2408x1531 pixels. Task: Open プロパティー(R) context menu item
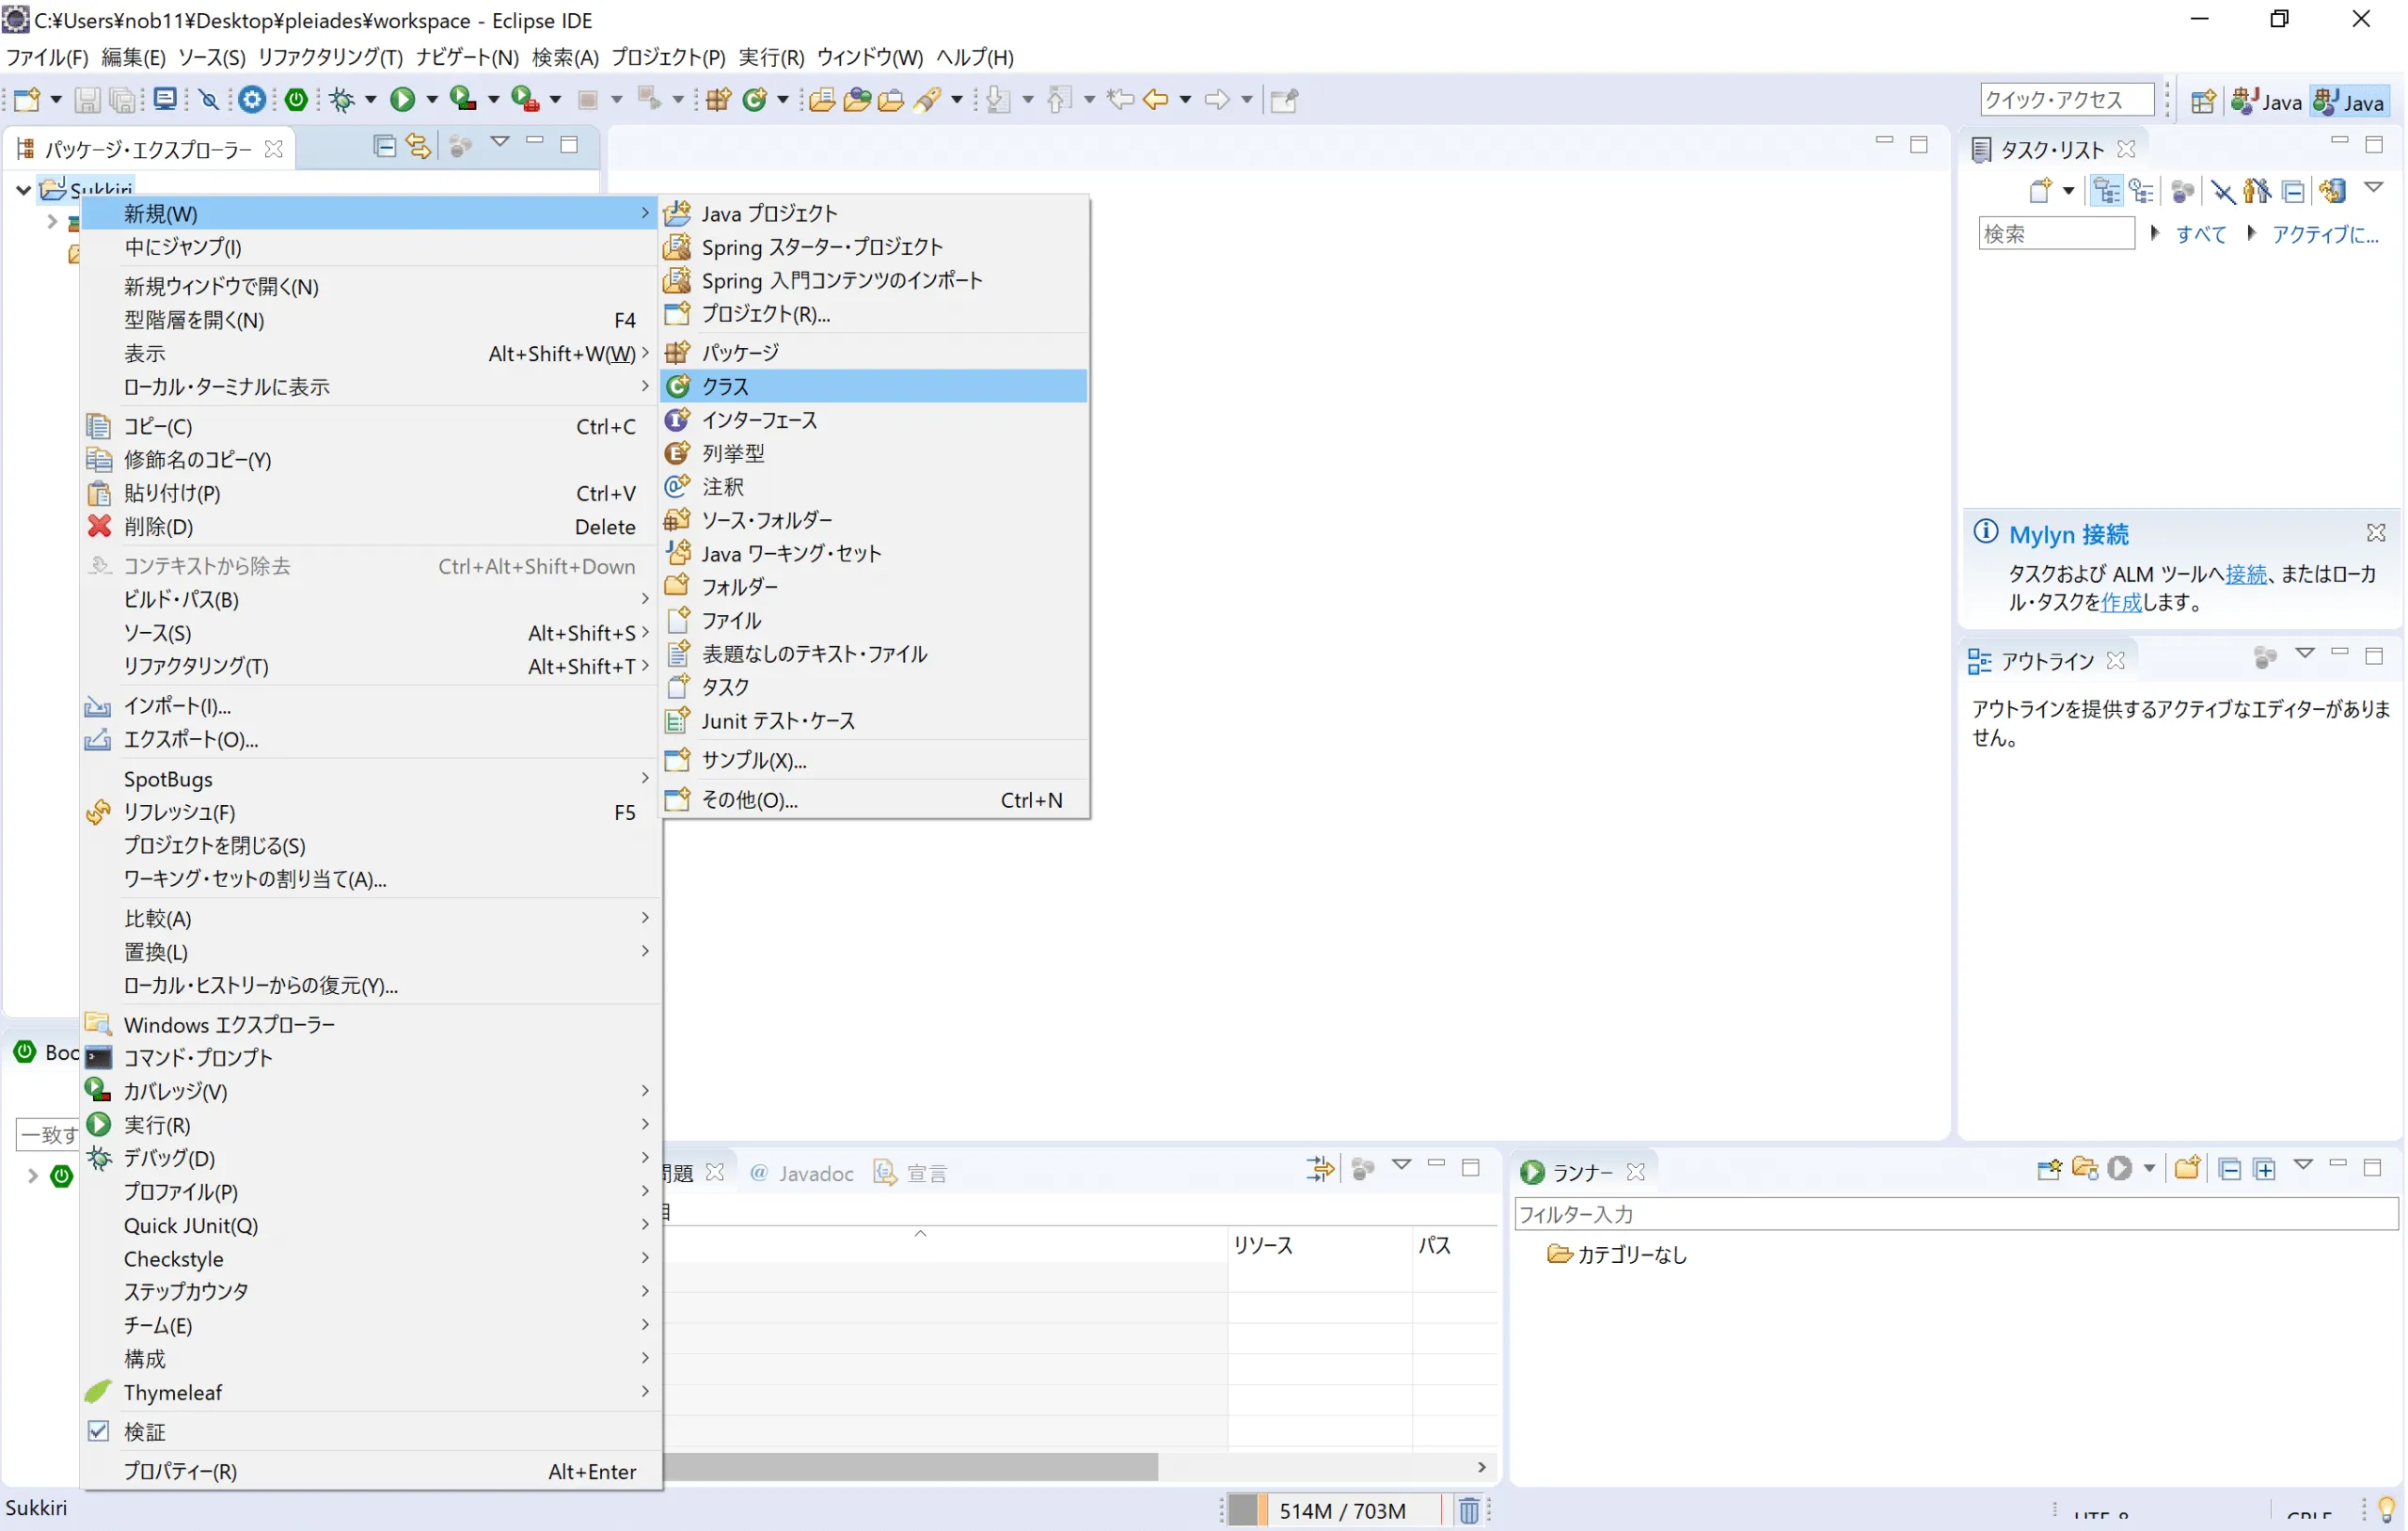pyautogui.click(x=370, y=1471)
